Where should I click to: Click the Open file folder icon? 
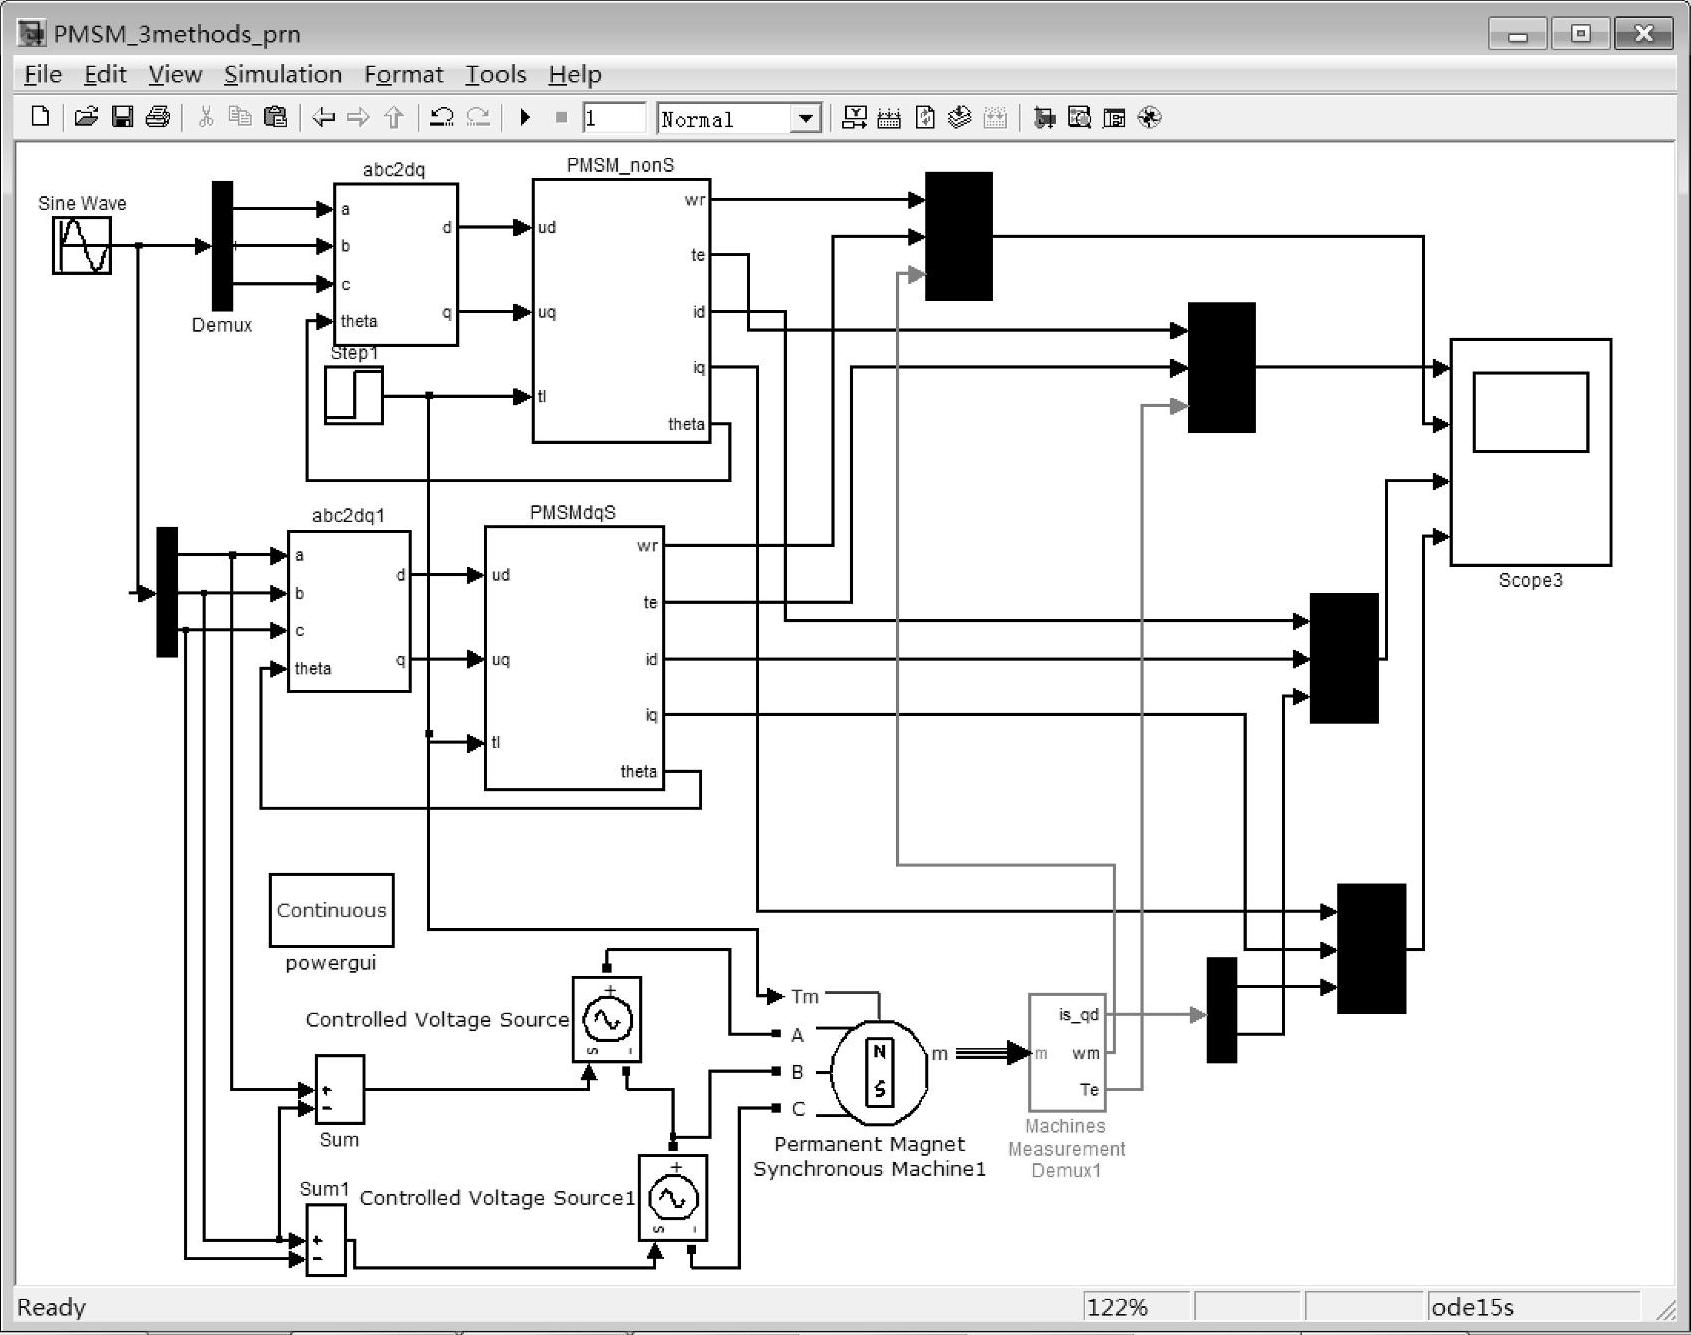tap(86, 117)
